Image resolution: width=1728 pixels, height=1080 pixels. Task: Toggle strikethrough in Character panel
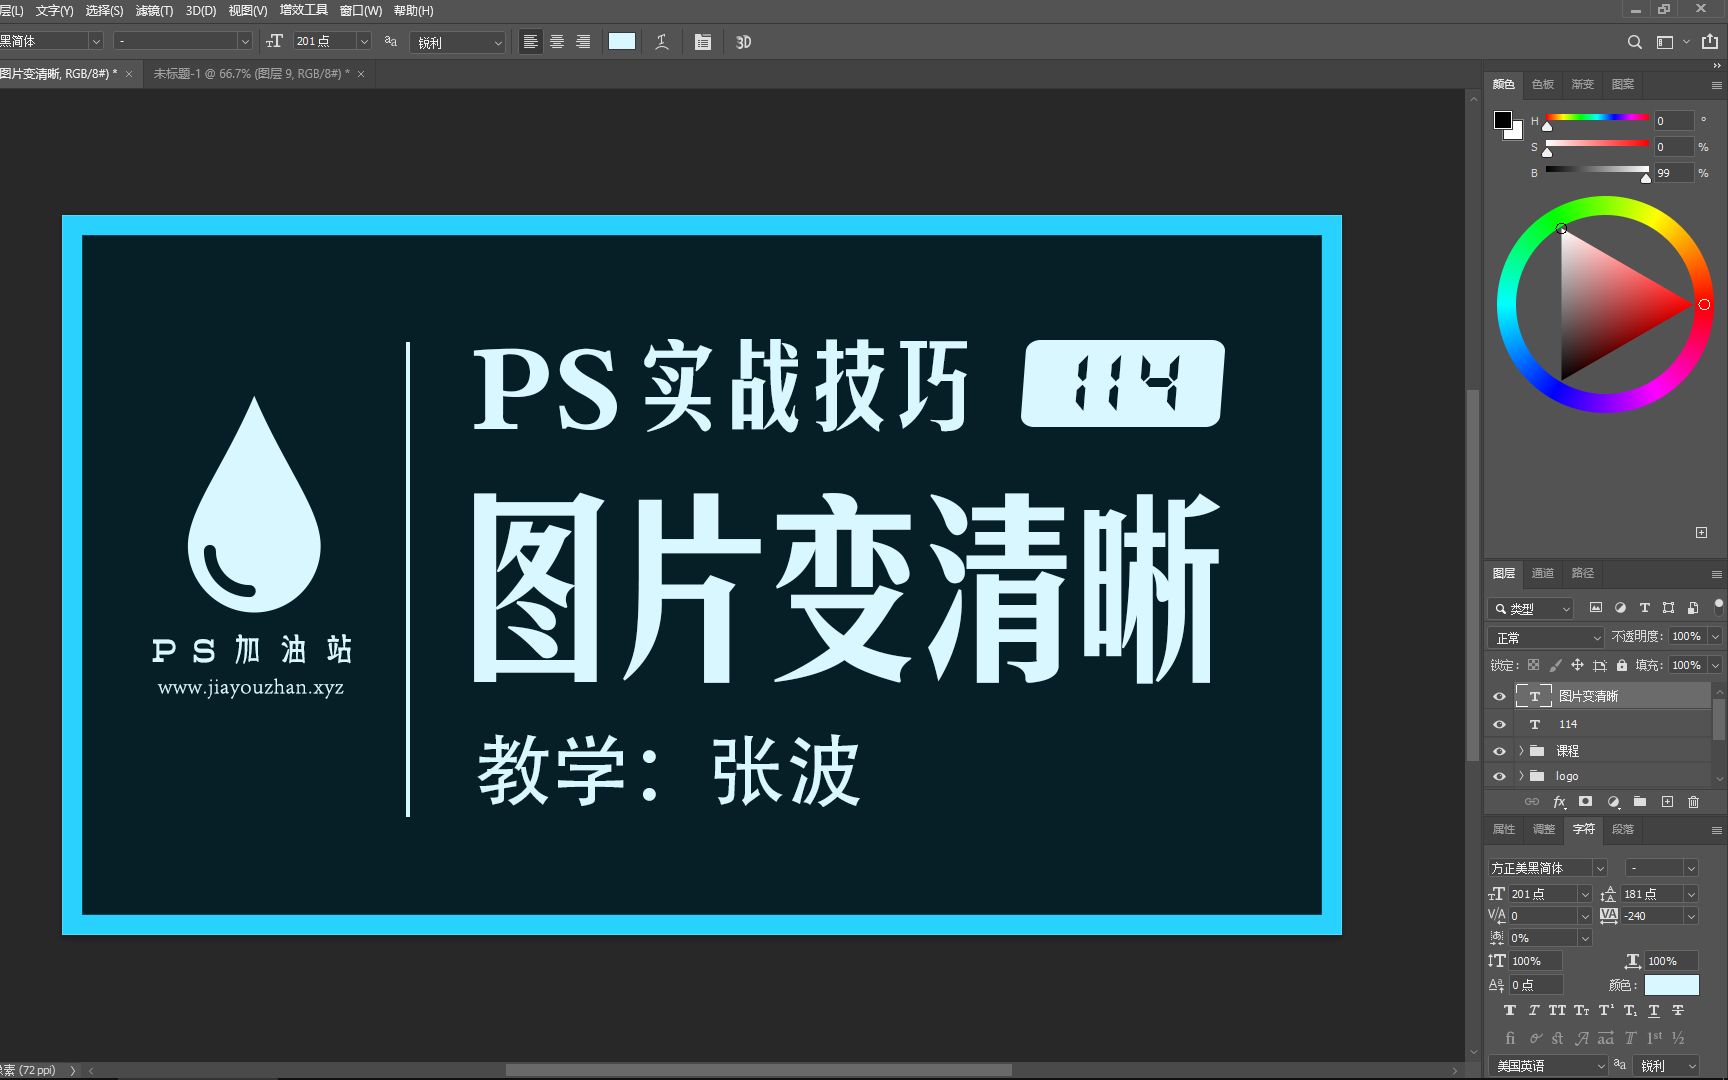[1677, 1011]
